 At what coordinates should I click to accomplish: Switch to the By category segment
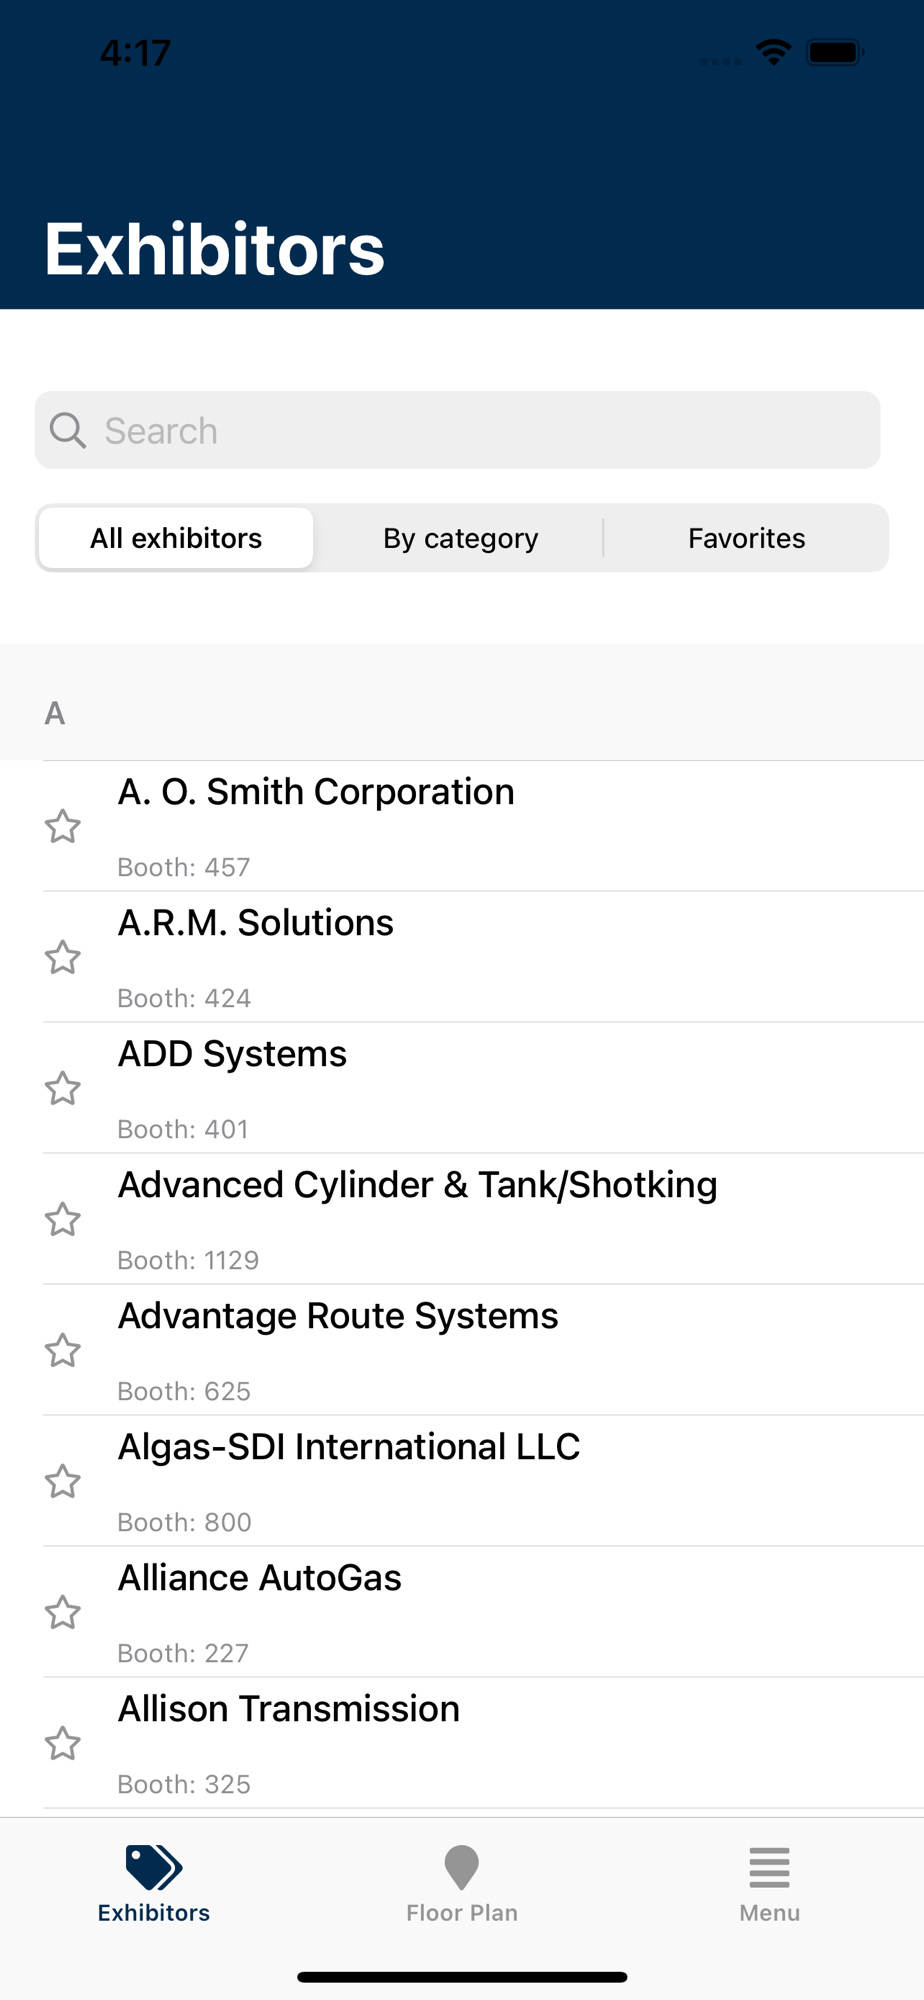[x=461, y=538]
